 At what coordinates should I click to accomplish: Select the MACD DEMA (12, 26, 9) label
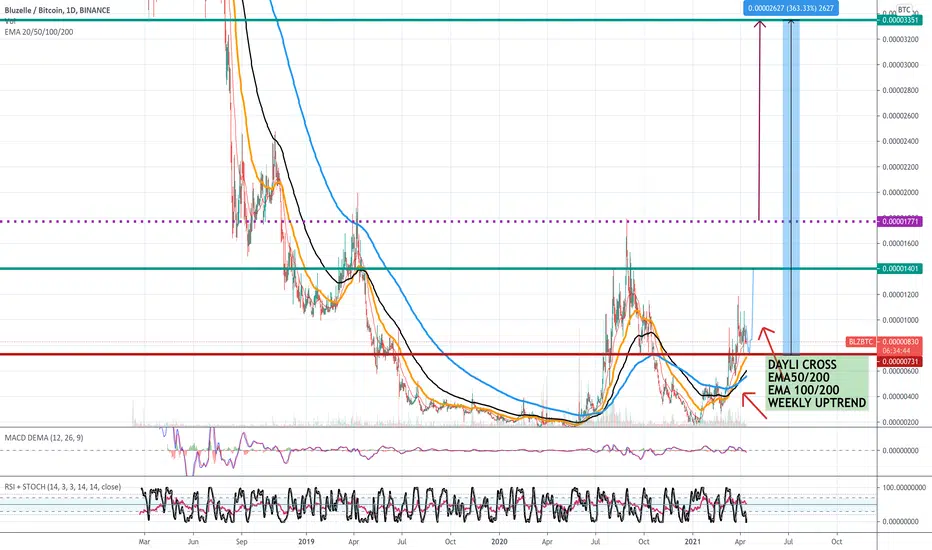tap(44, 438)
